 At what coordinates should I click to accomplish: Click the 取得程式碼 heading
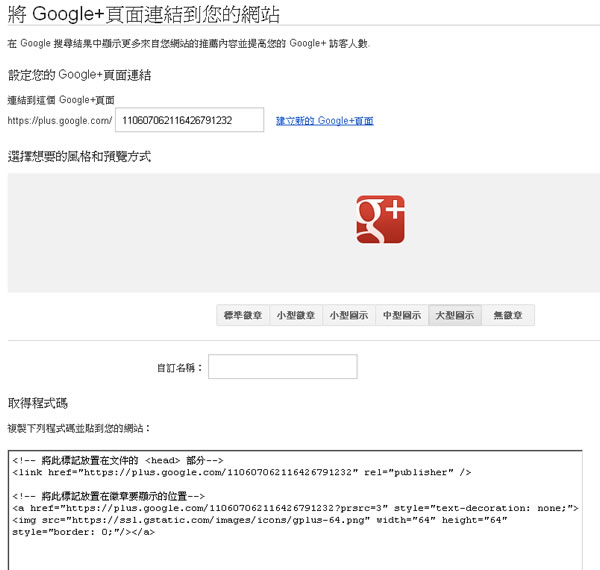coord(38,403)
